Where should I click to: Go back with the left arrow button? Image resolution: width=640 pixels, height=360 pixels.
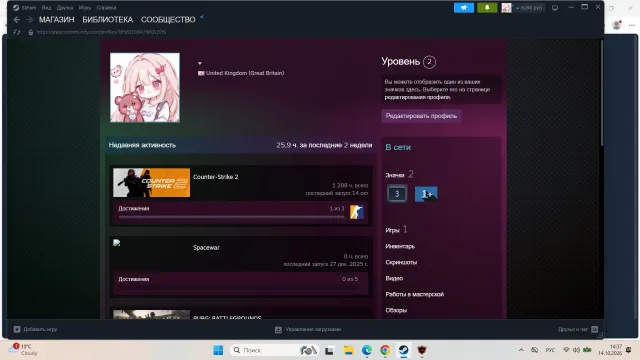tap(17, 20)
